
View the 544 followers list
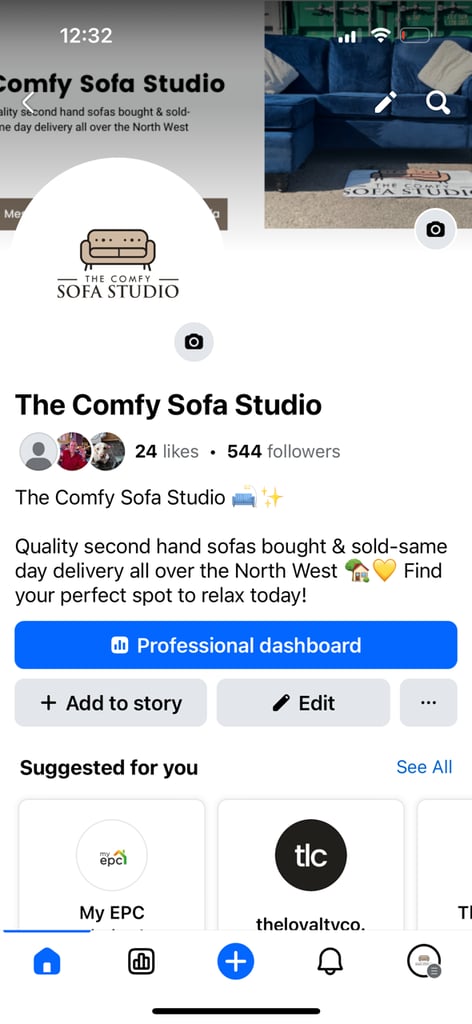coord(283,451)
